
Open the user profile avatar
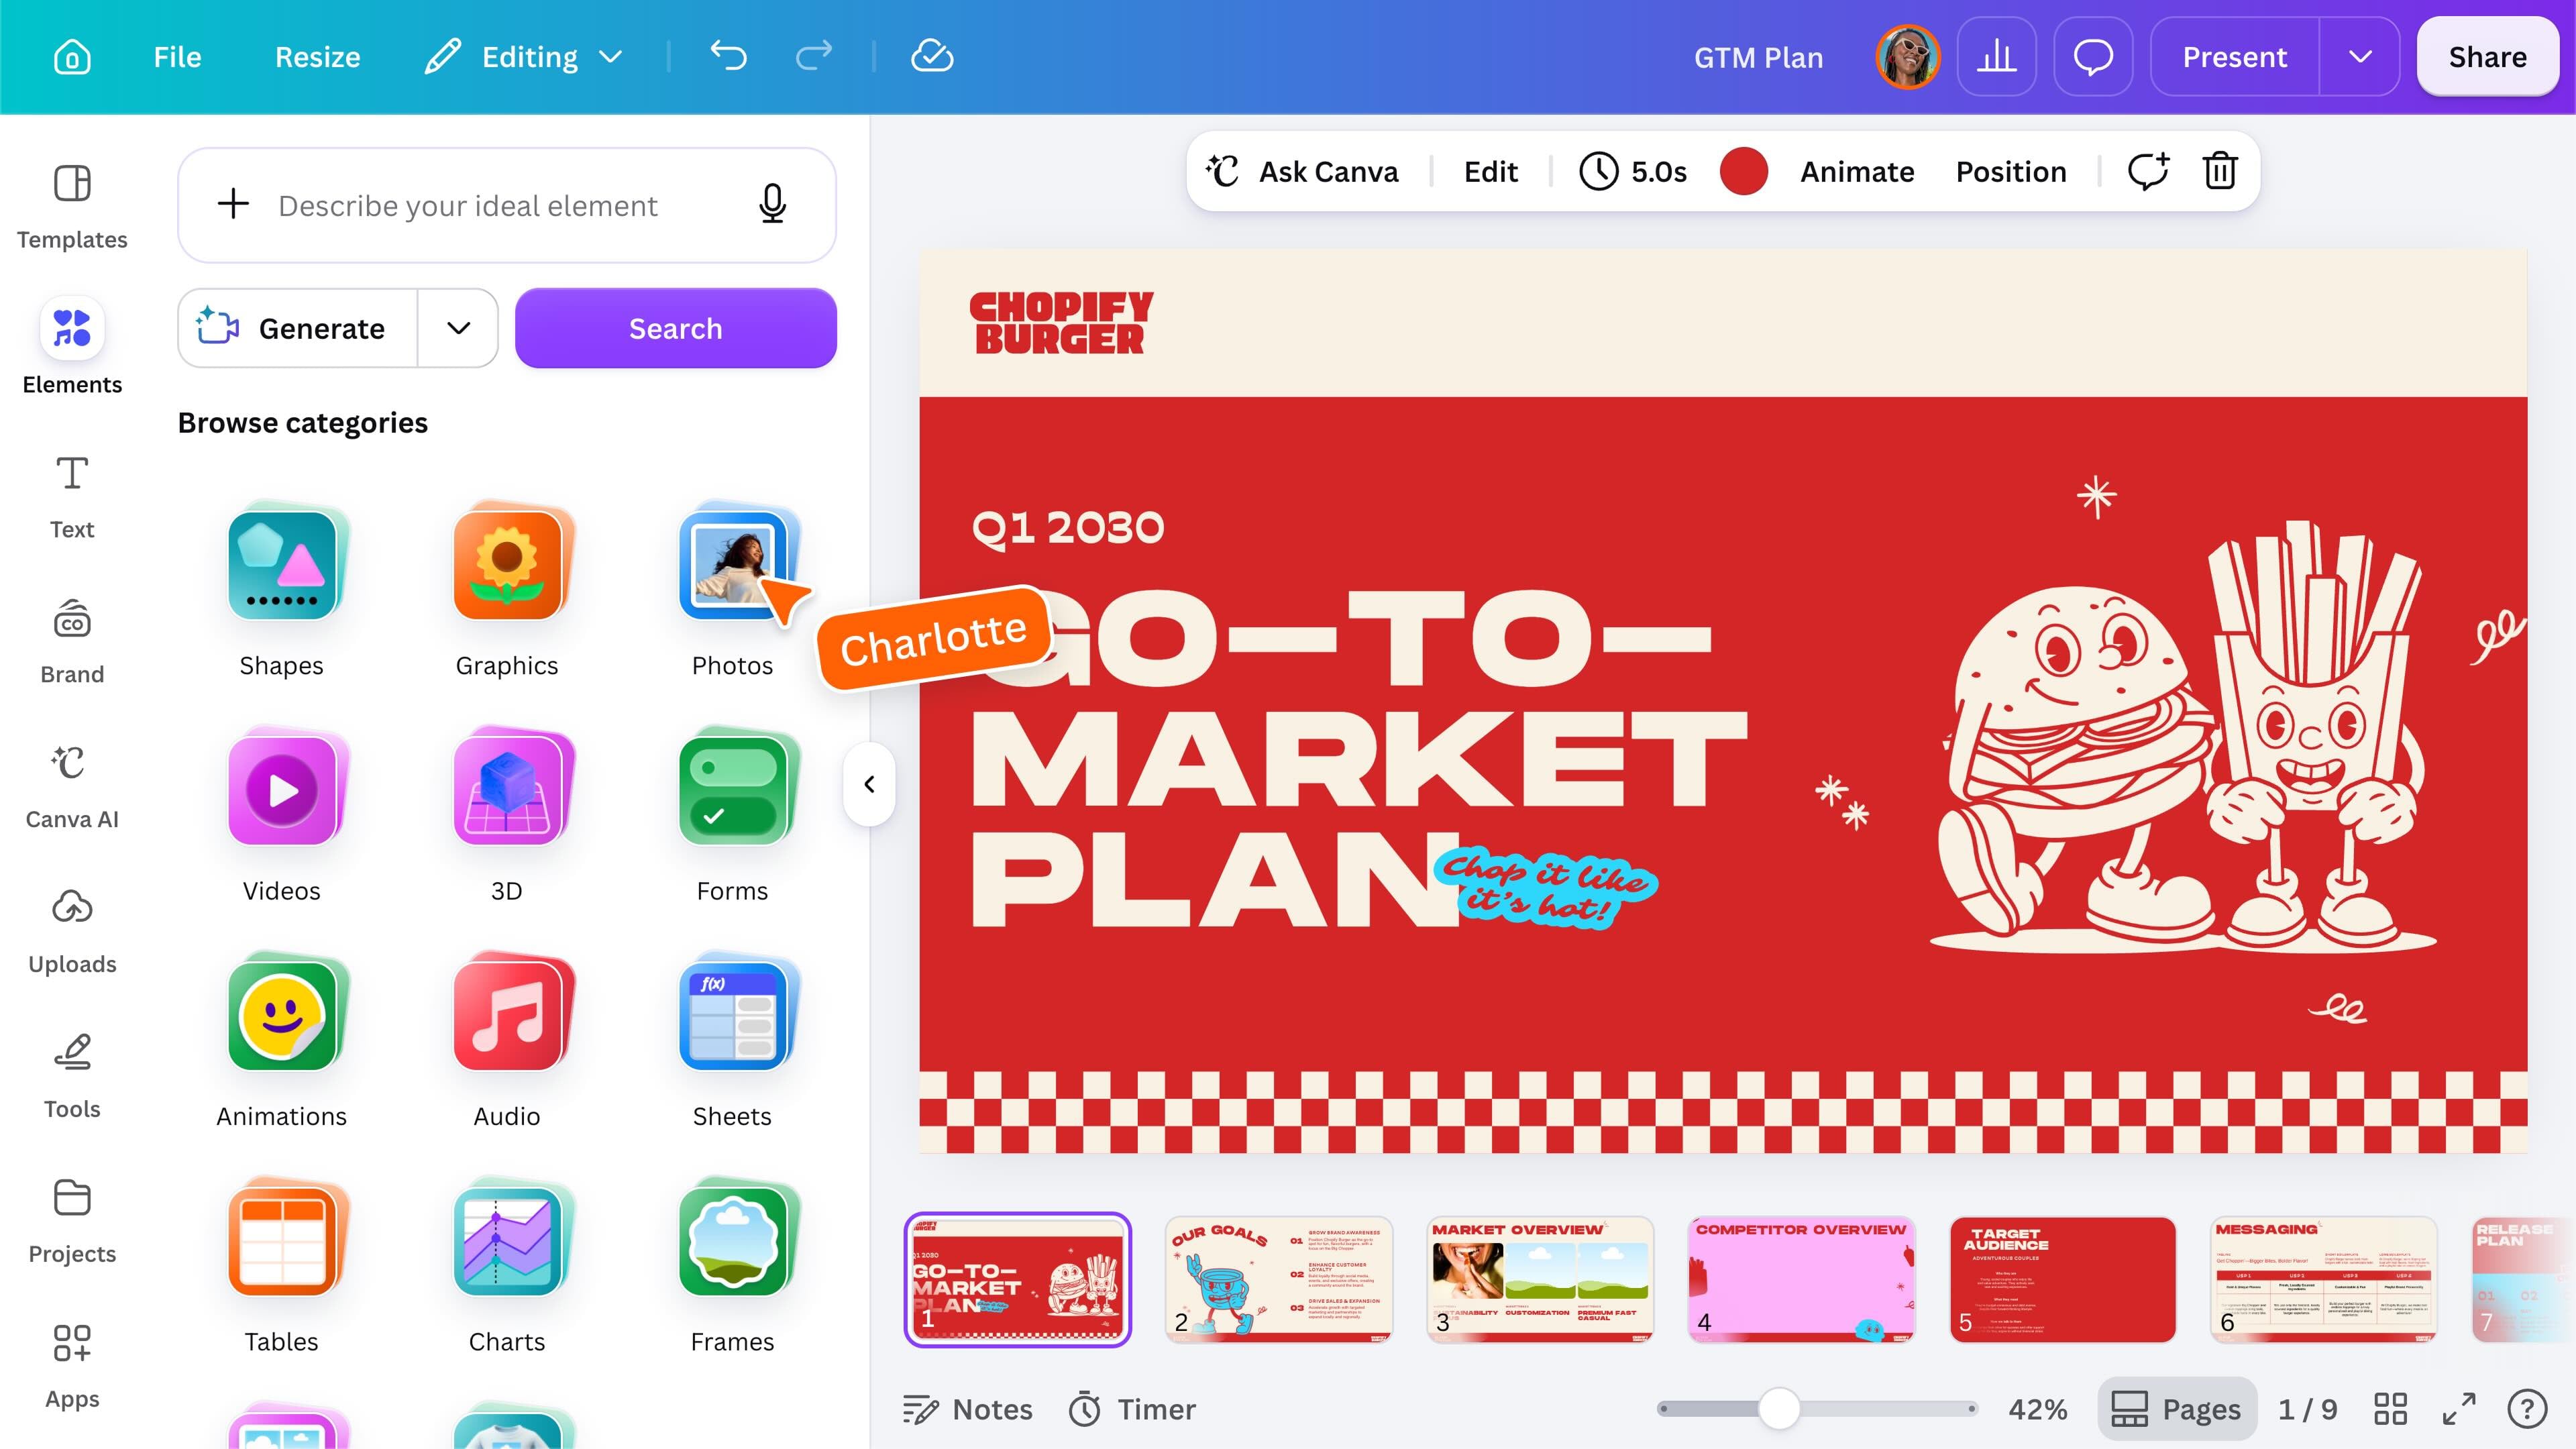[x=1908, y=57]
